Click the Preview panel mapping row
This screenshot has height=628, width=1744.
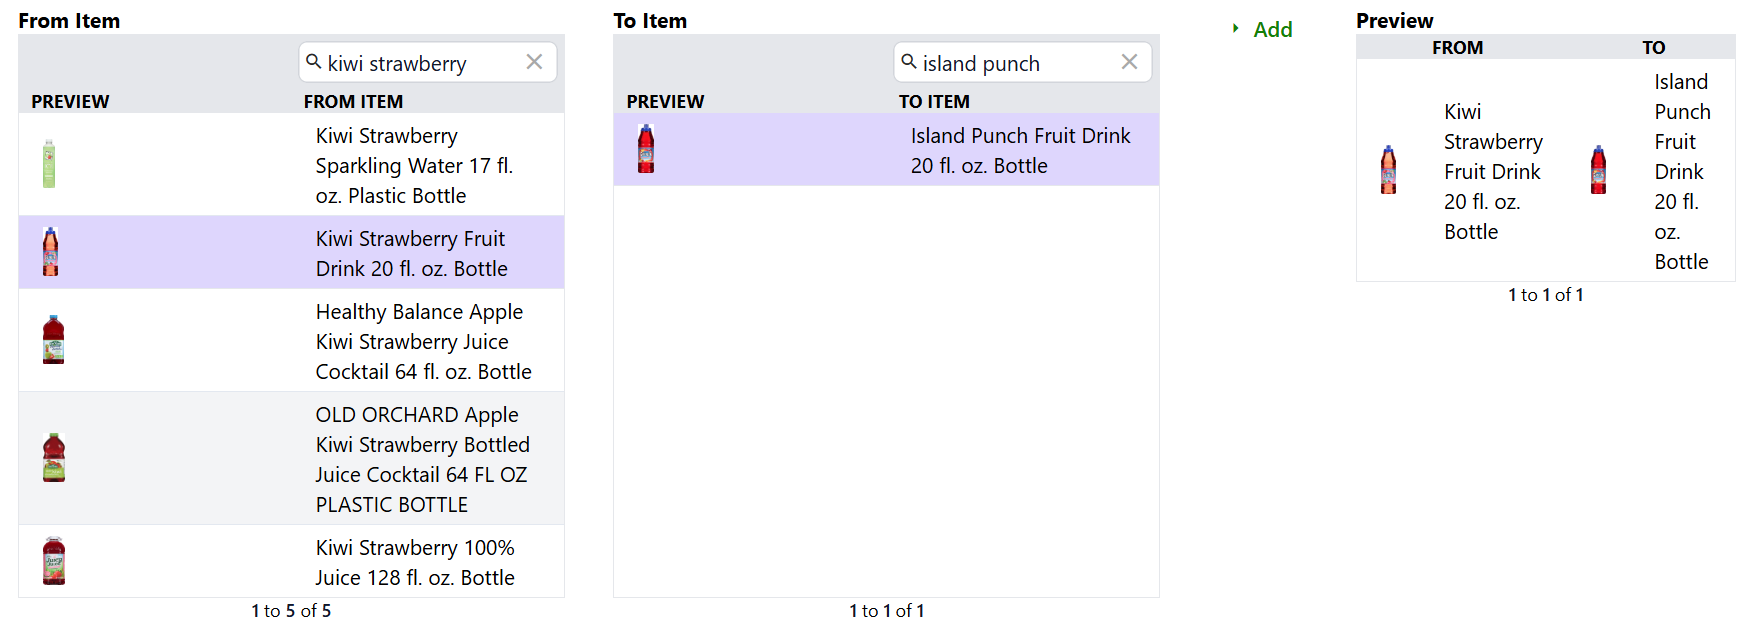[1545, 171]
